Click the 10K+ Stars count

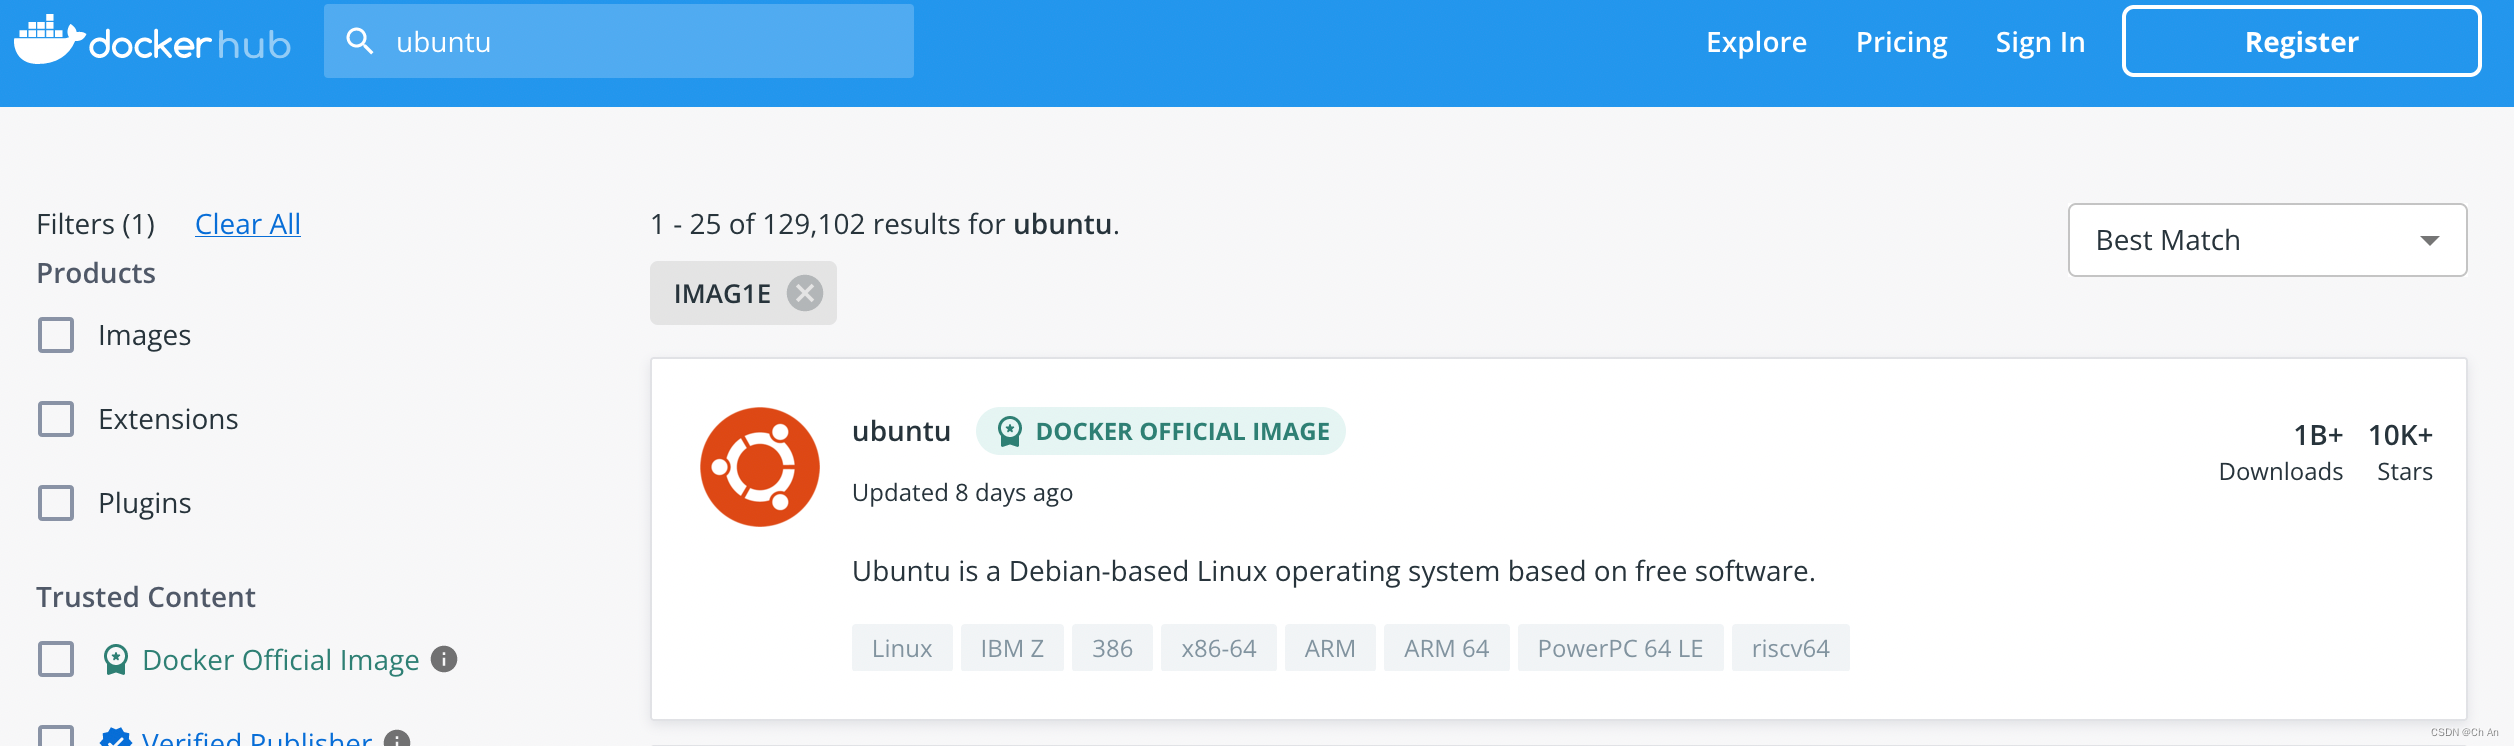(2401, 452)
